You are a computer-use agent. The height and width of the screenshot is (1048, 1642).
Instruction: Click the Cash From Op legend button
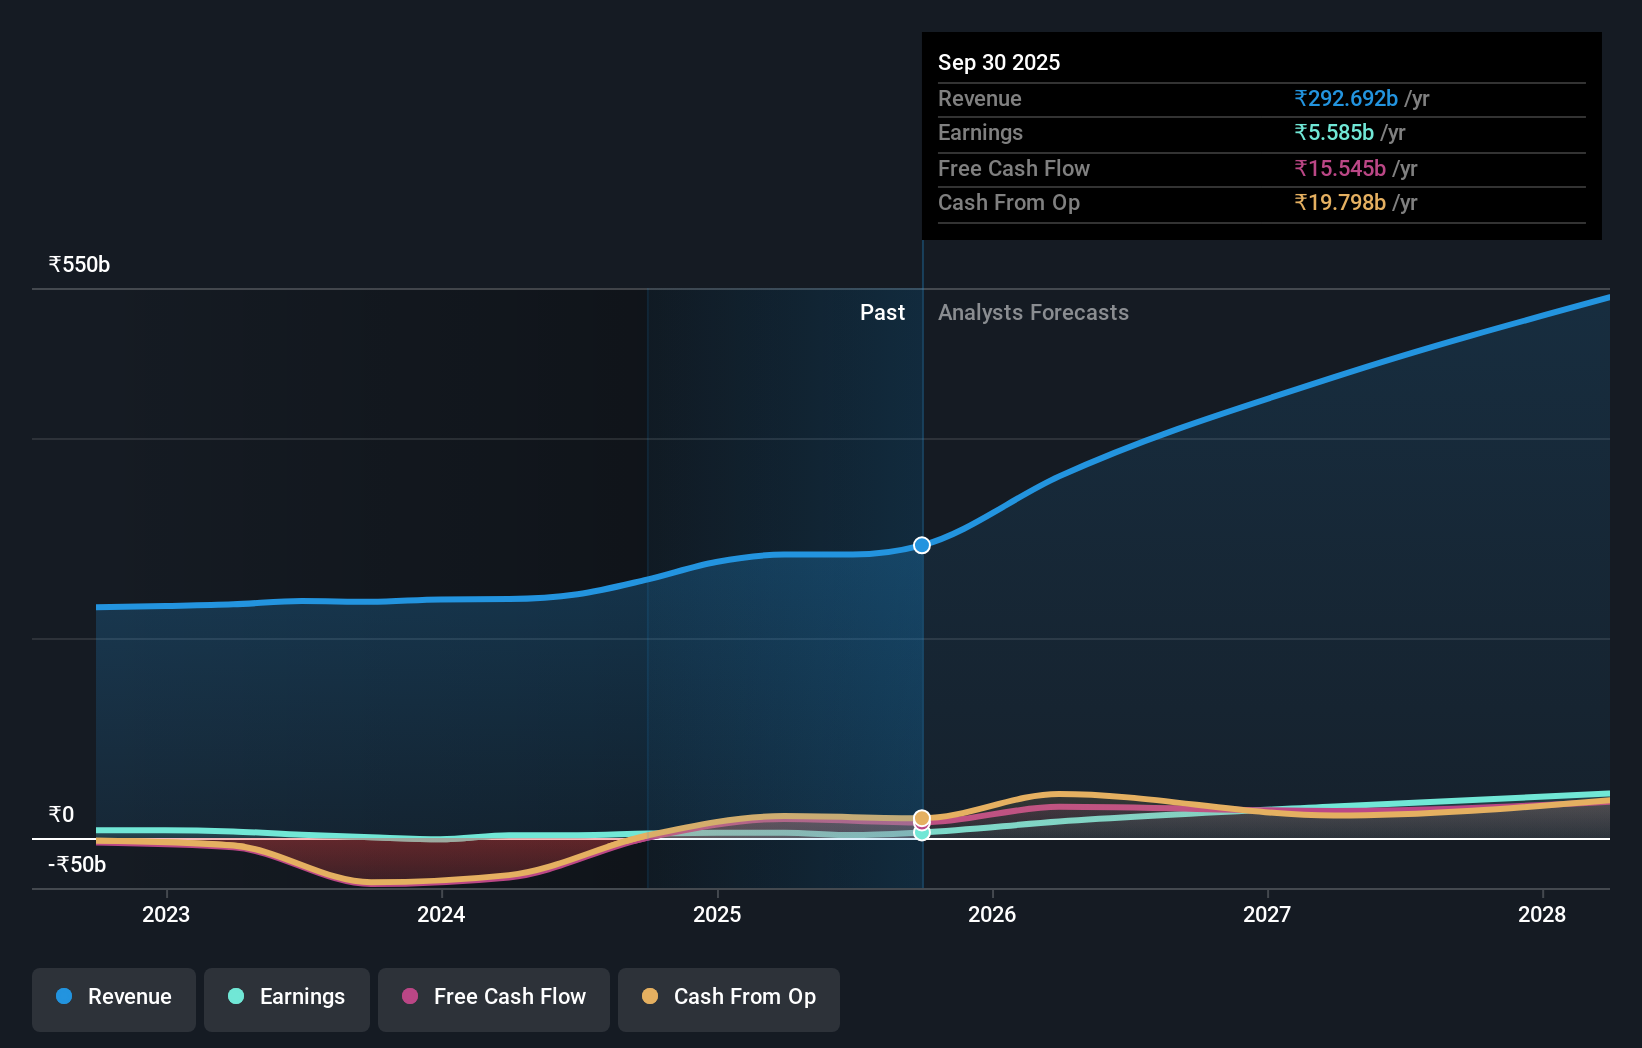coord(728,998)
